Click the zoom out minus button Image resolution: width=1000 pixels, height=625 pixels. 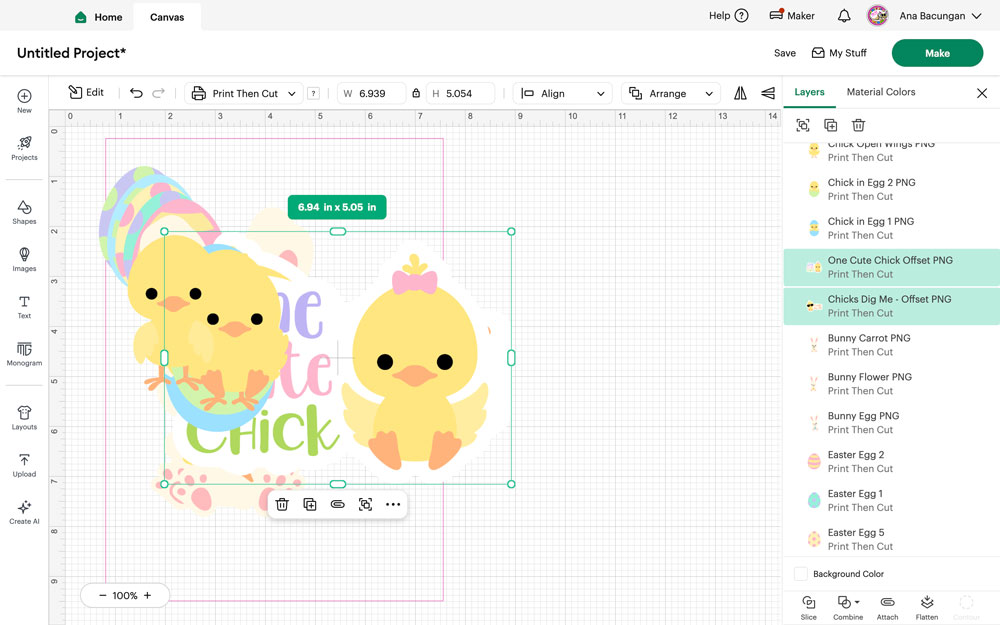pyautogui.click(x=103, y=595)
